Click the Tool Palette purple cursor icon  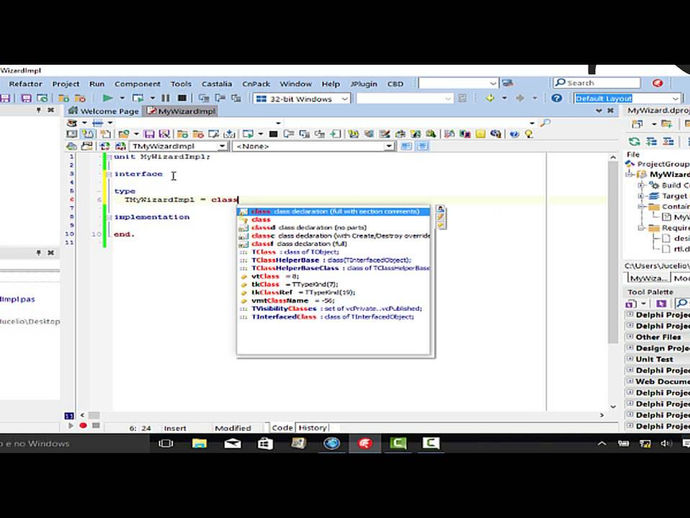[x=661, y=303]
